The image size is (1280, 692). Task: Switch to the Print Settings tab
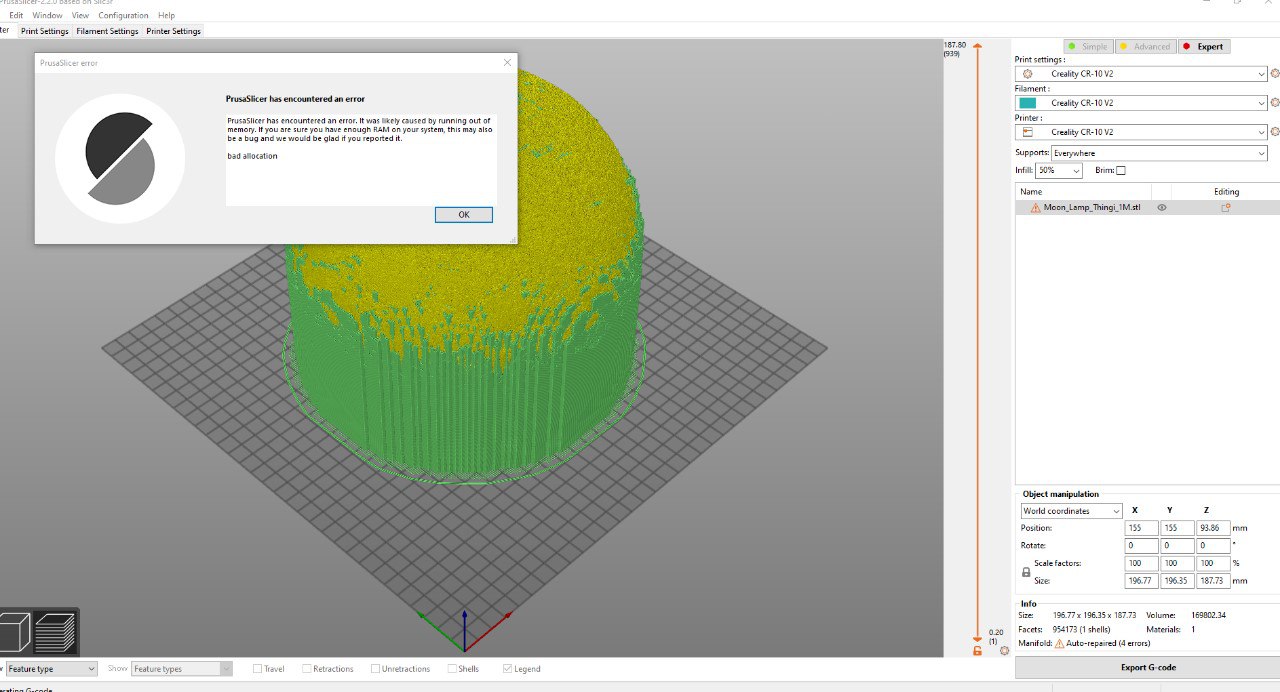(45, 31)
